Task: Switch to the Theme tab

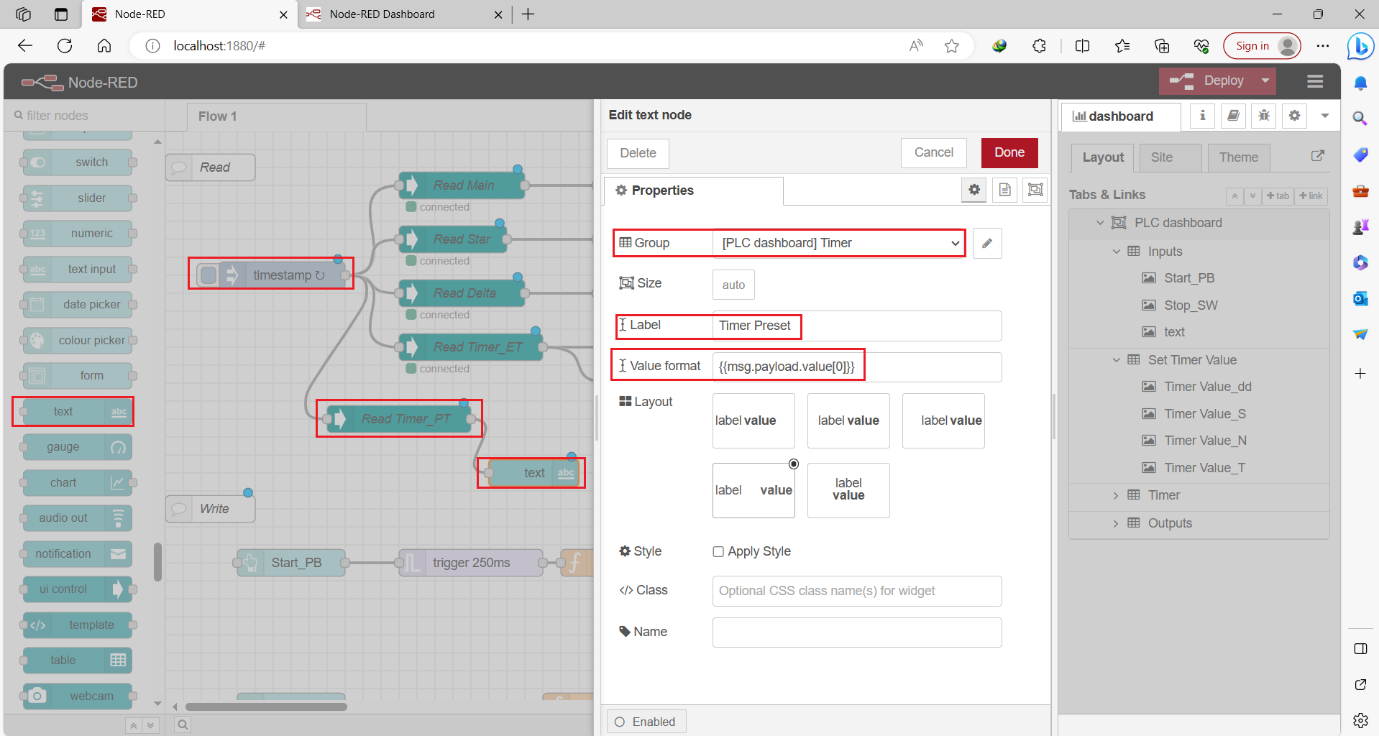Action: click(x=1239, y=157)
